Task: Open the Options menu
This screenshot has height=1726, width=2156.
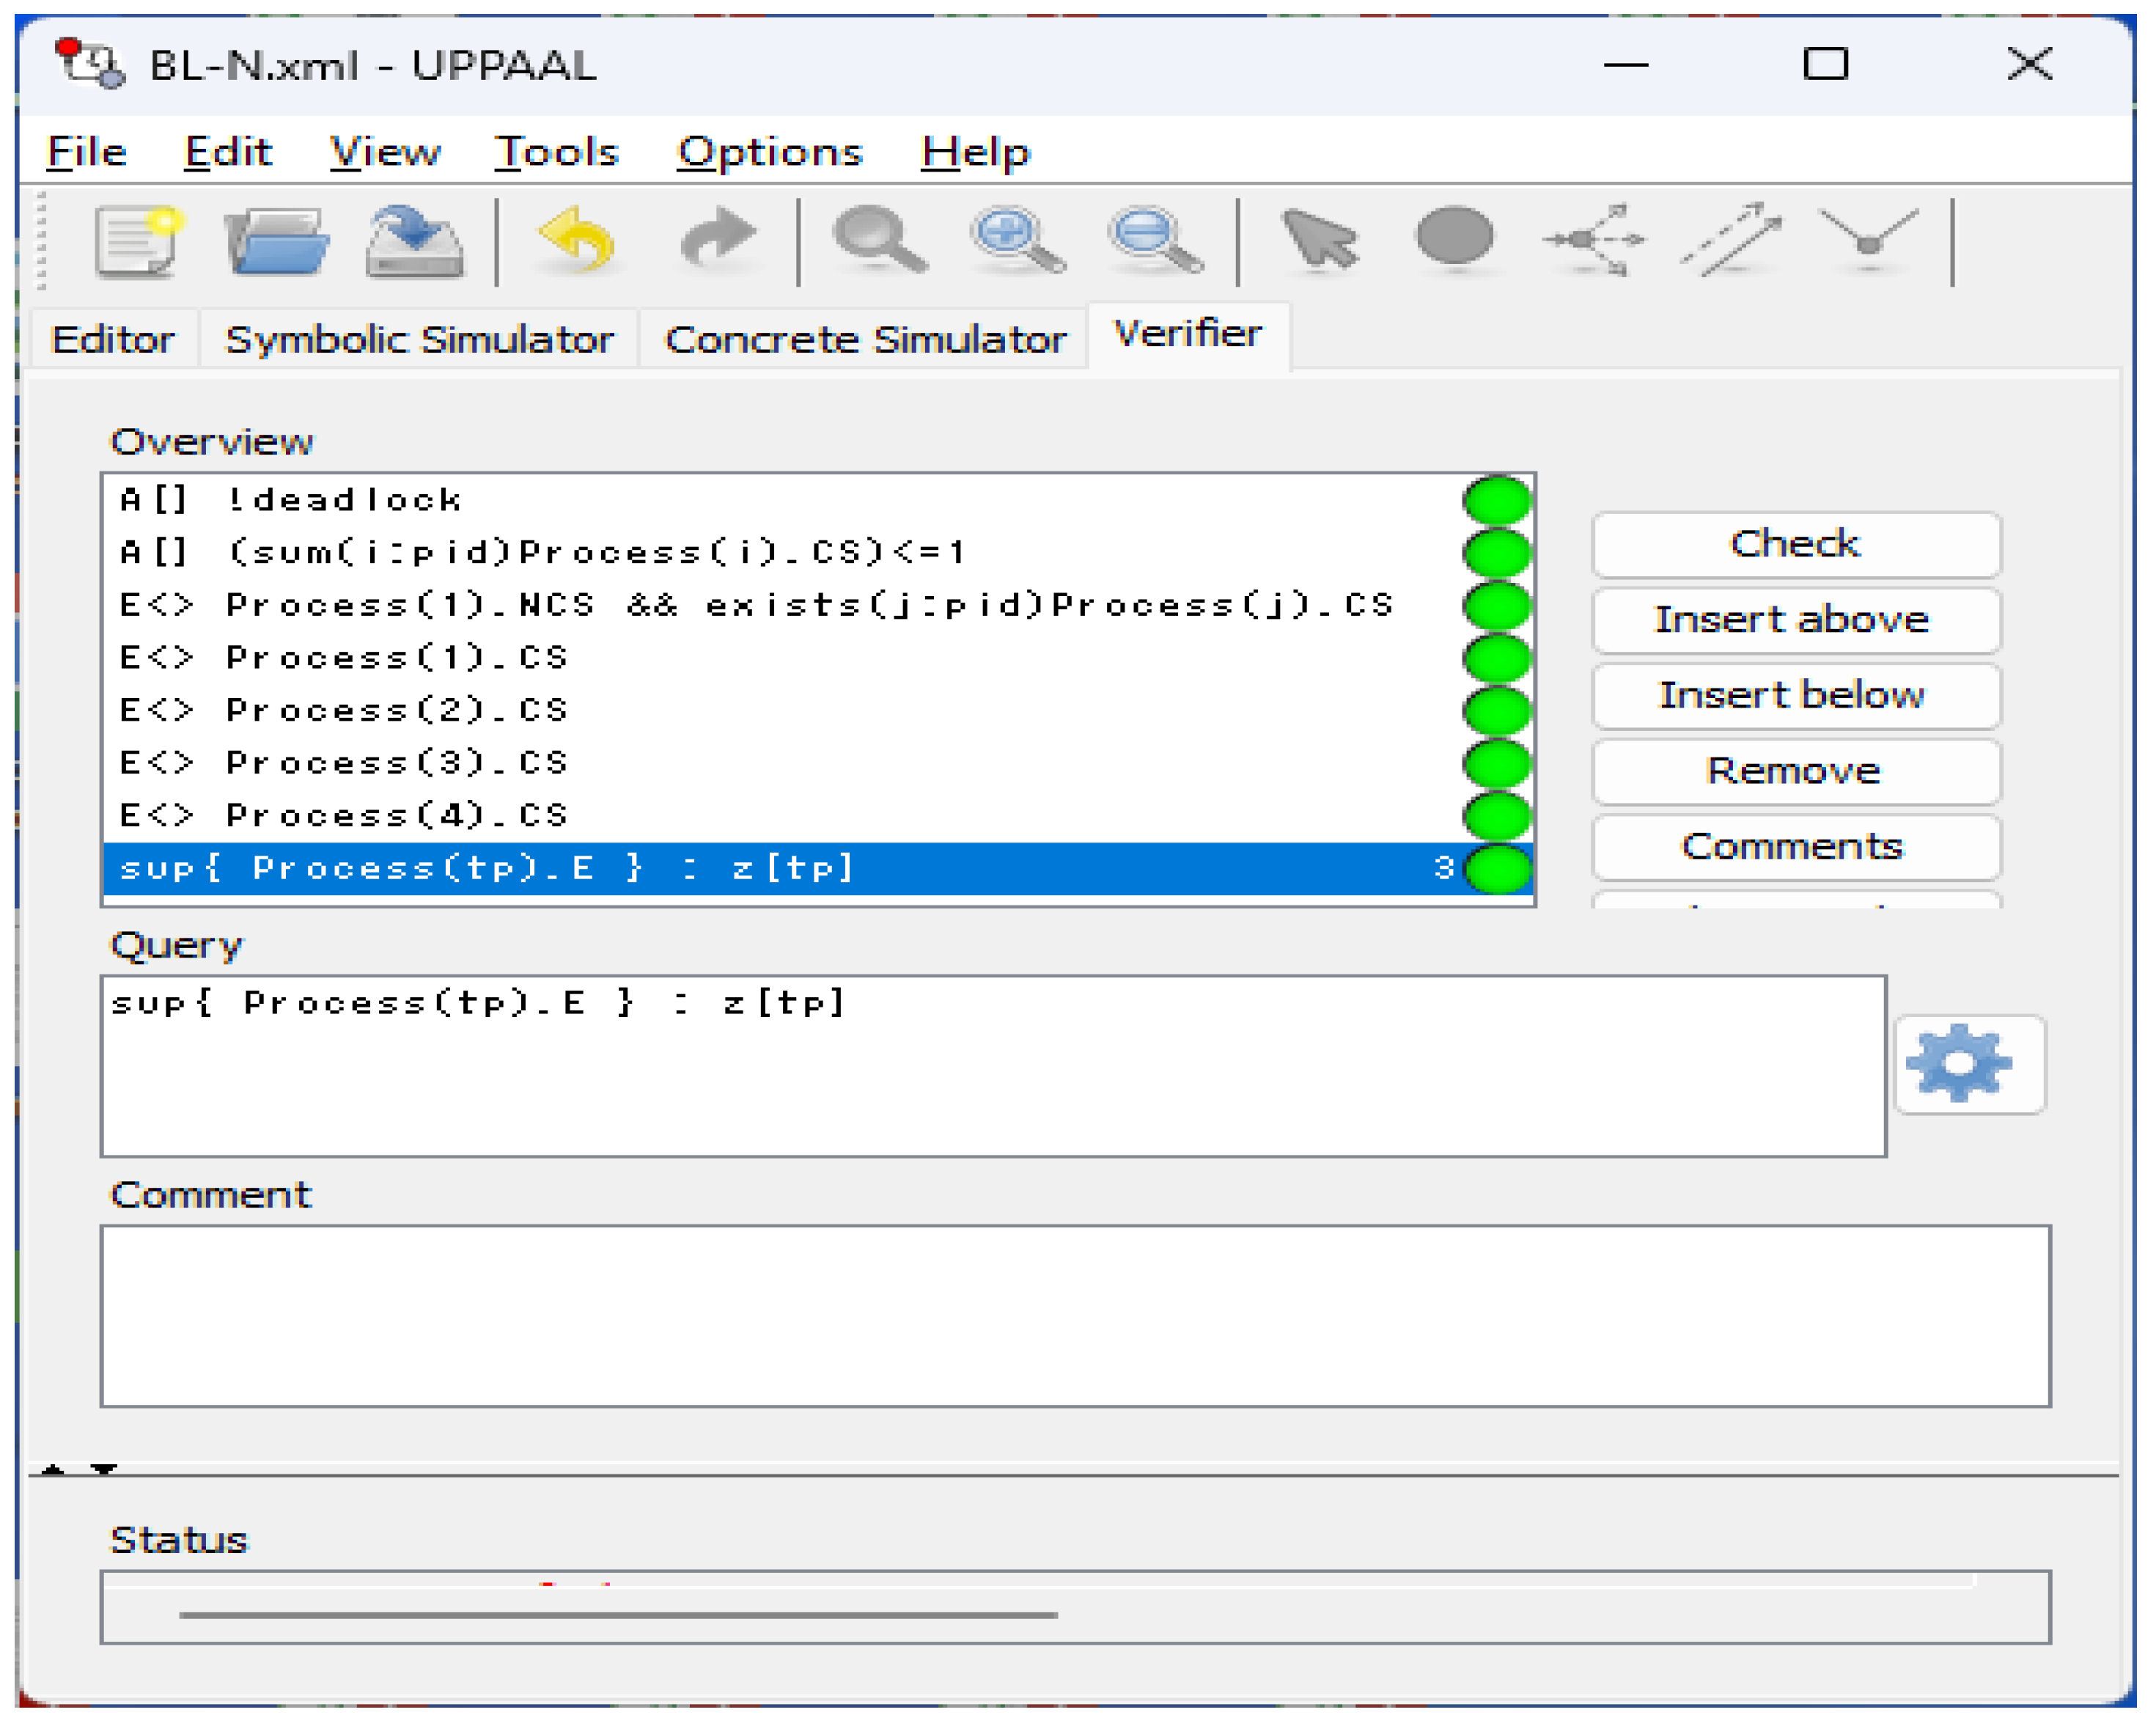Action: tap(768, 152)
